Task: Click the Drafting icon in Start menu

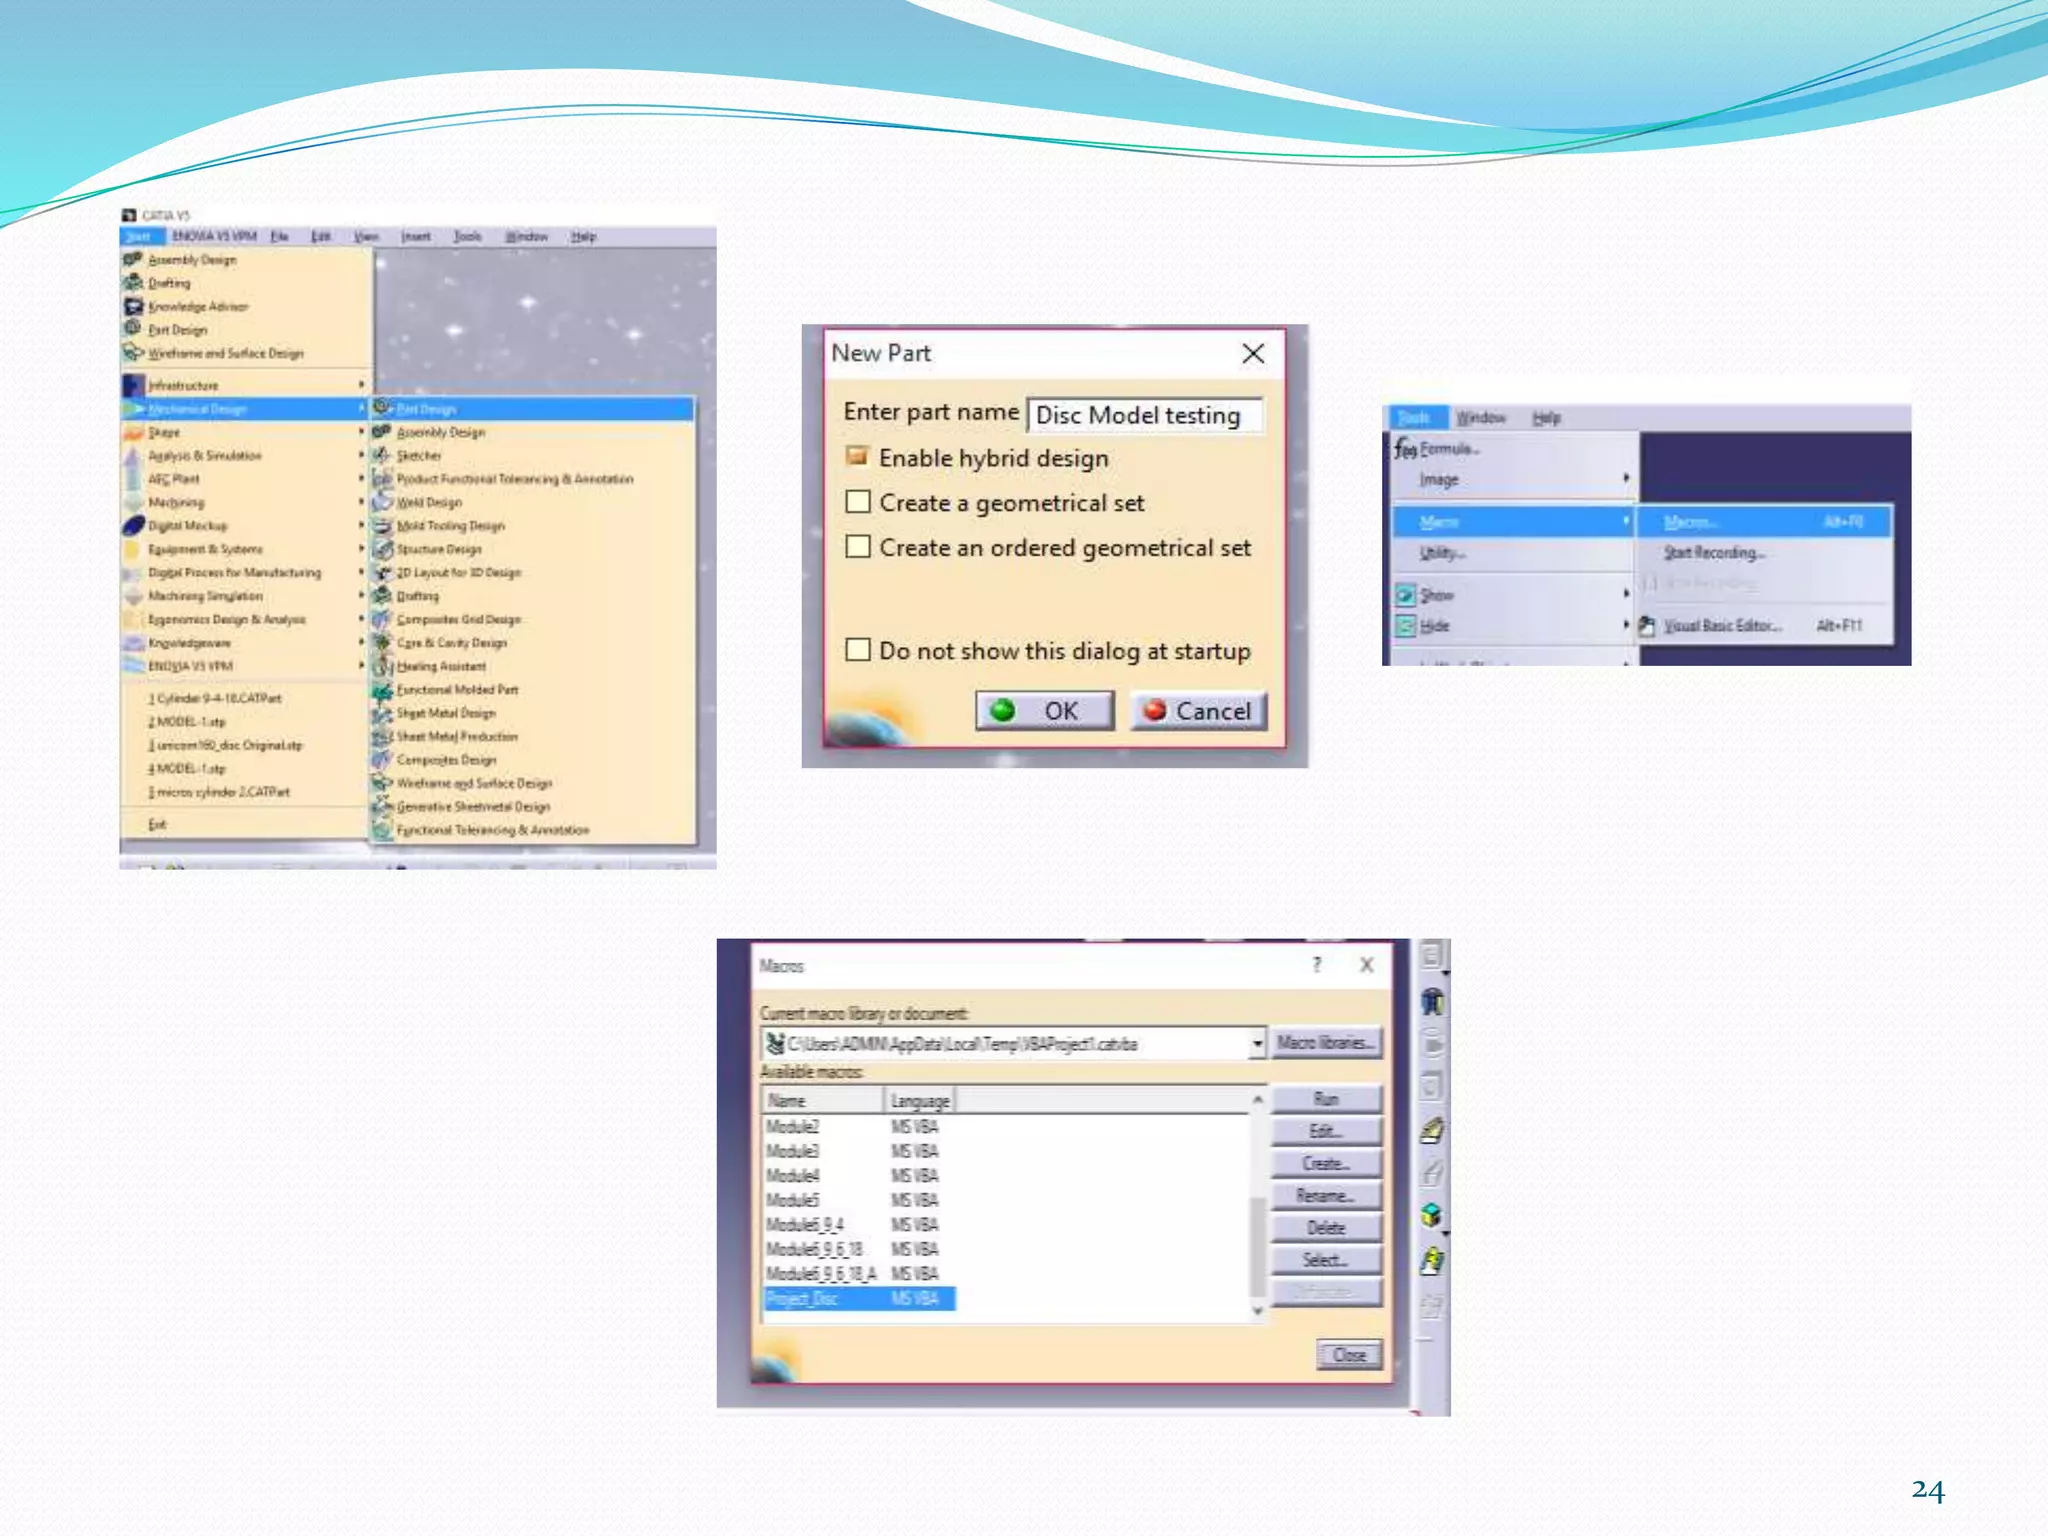Action: (133, 283)
